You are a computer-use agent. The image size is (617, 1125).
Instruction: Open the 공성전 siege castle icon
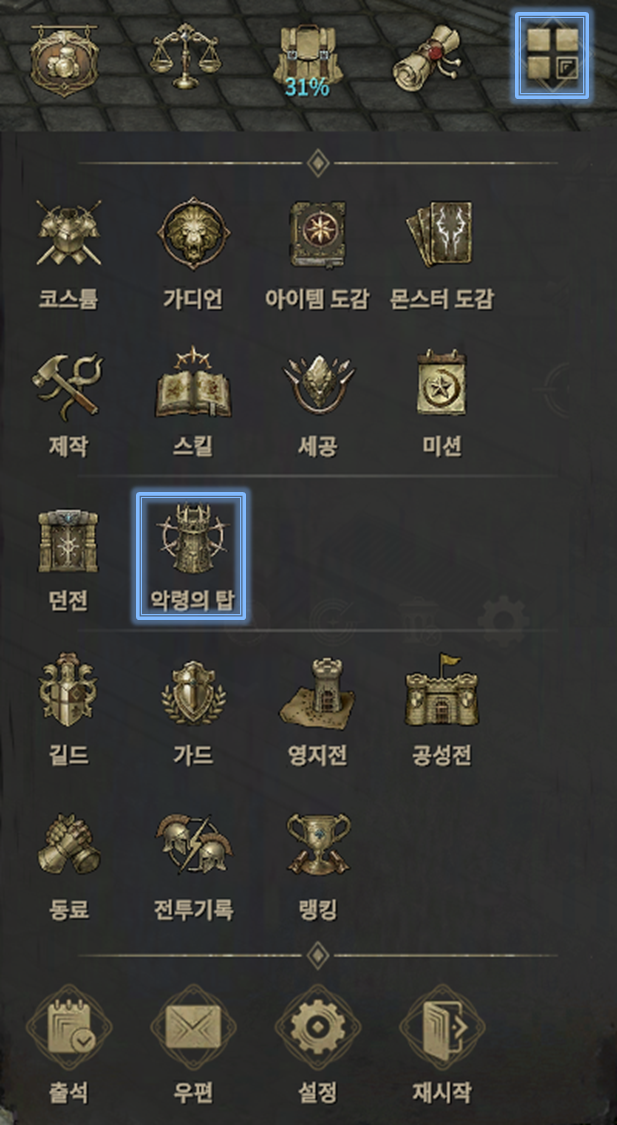tap(442, 709)
